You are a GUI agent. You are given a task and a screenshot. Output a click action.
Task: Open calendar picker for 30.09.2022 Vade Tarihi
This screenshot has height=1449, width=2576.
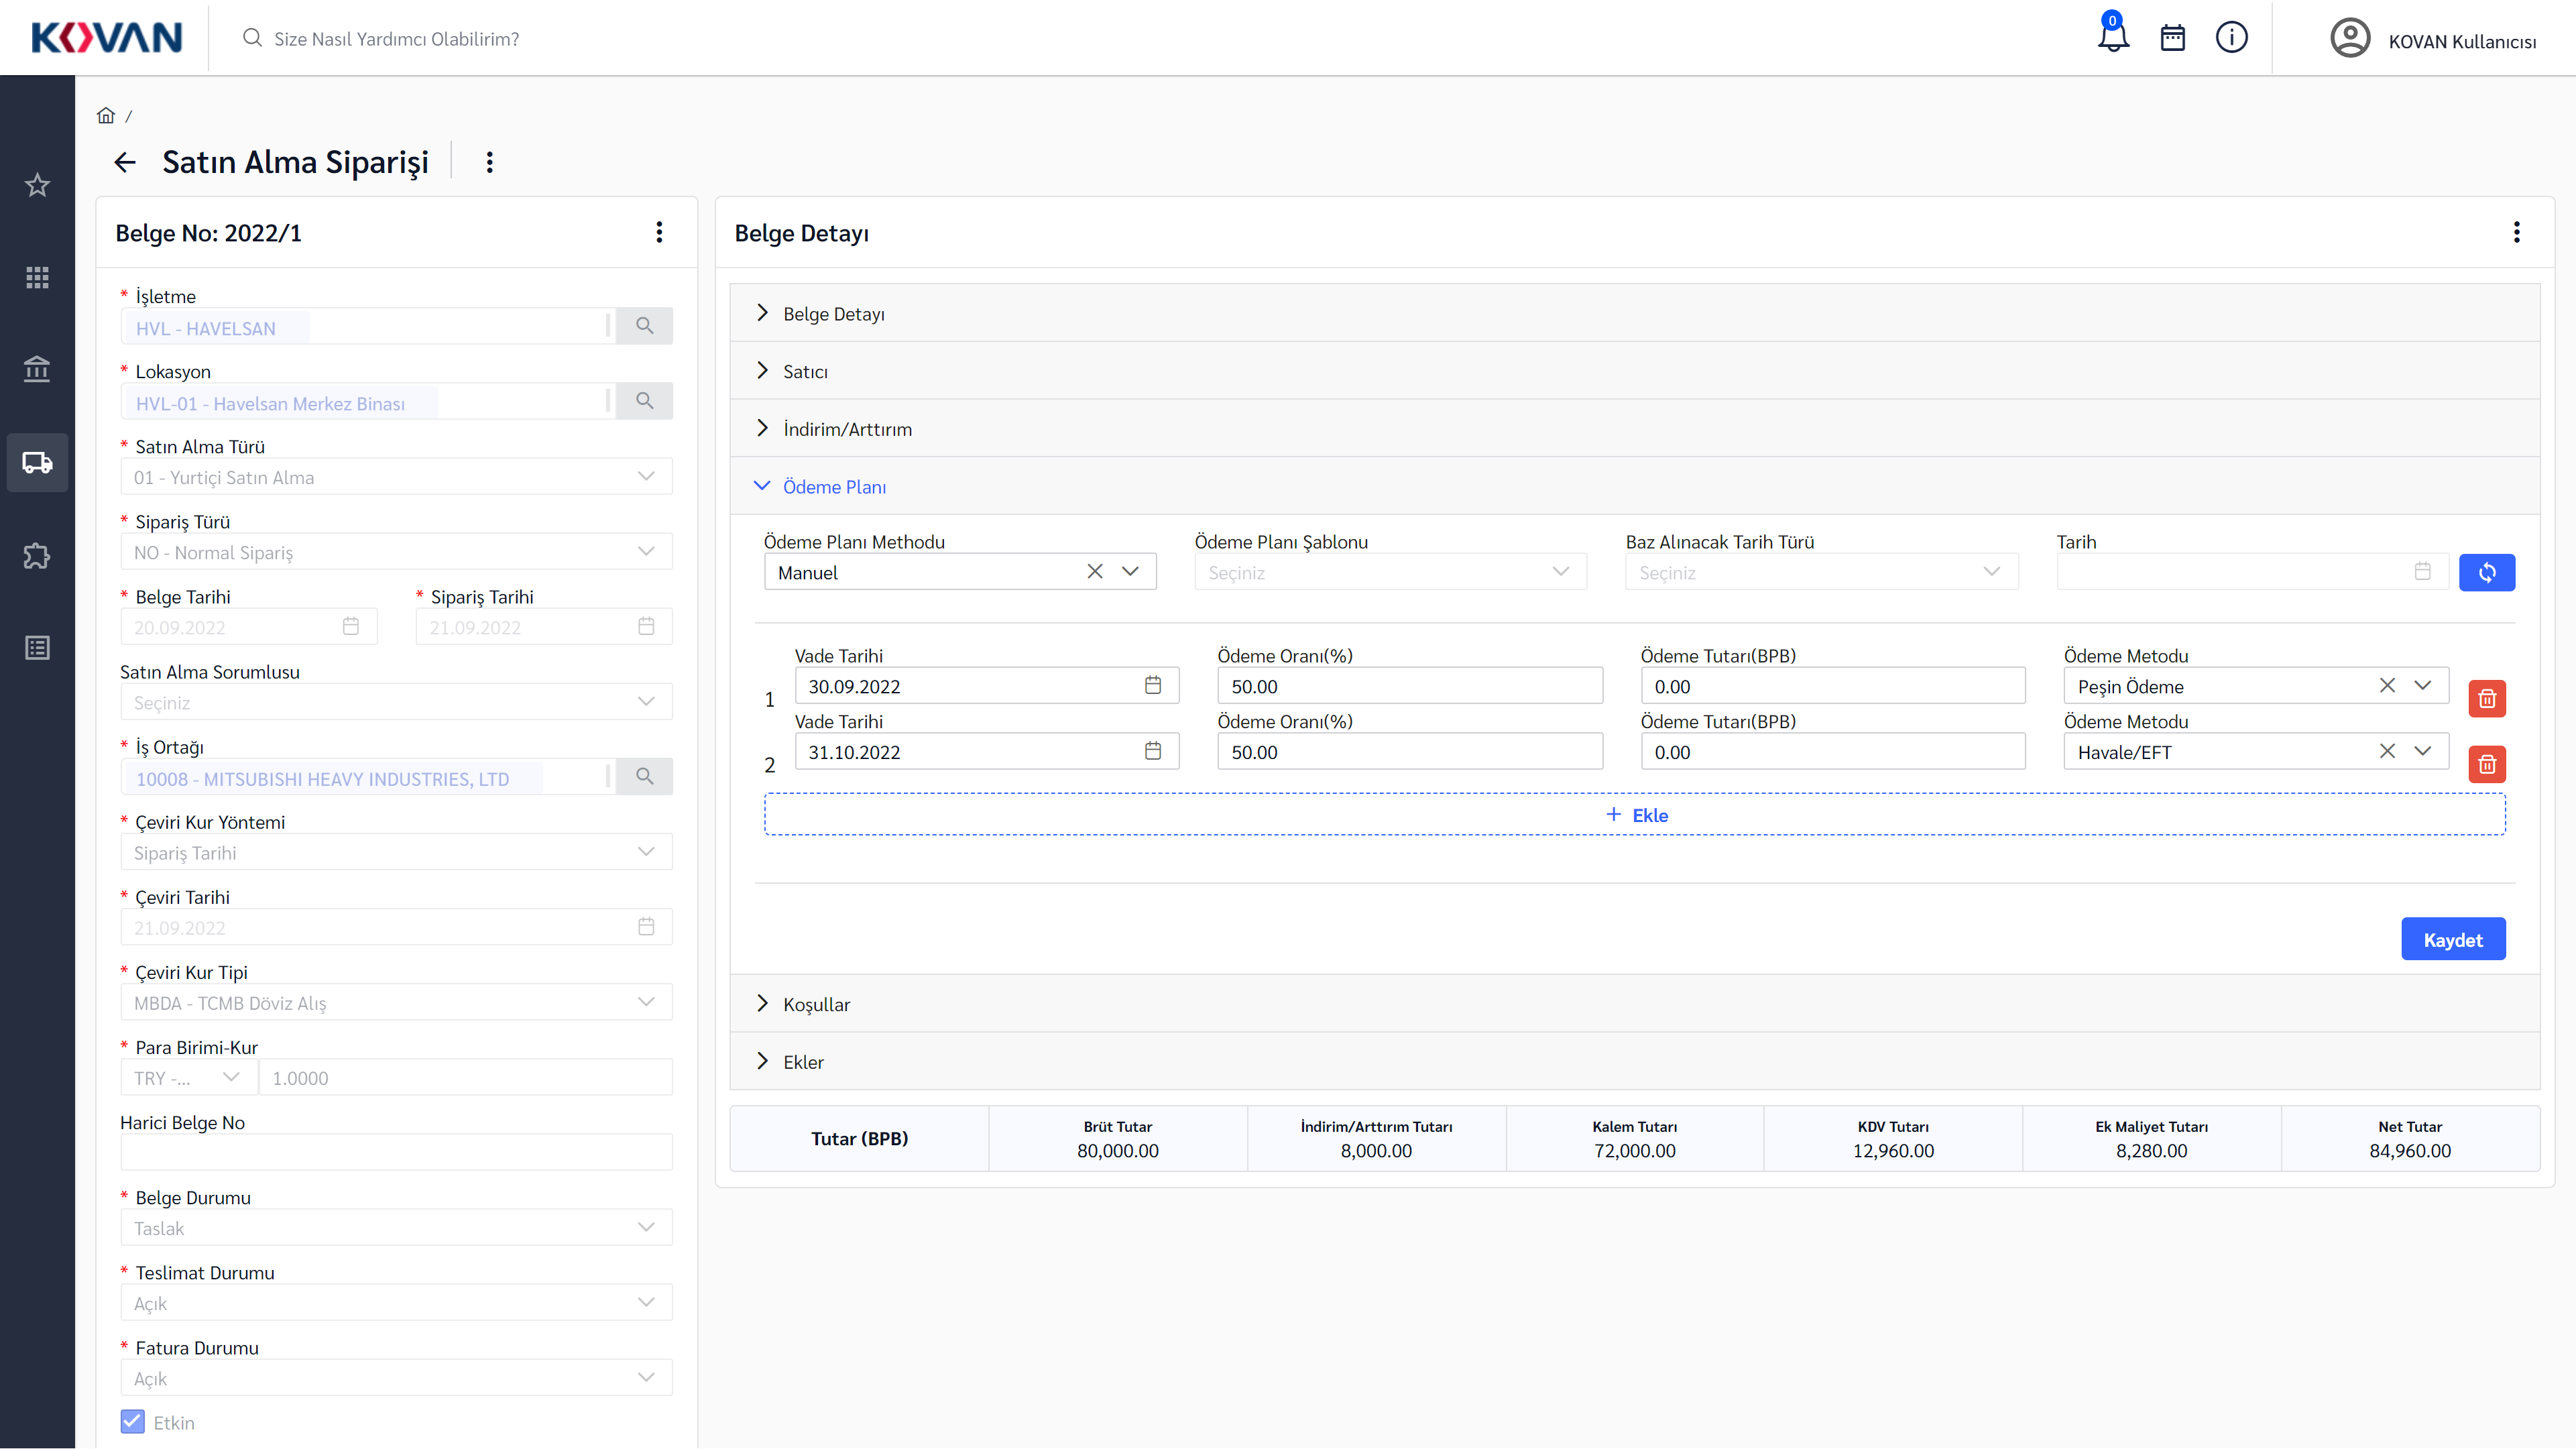[1152, 685]
